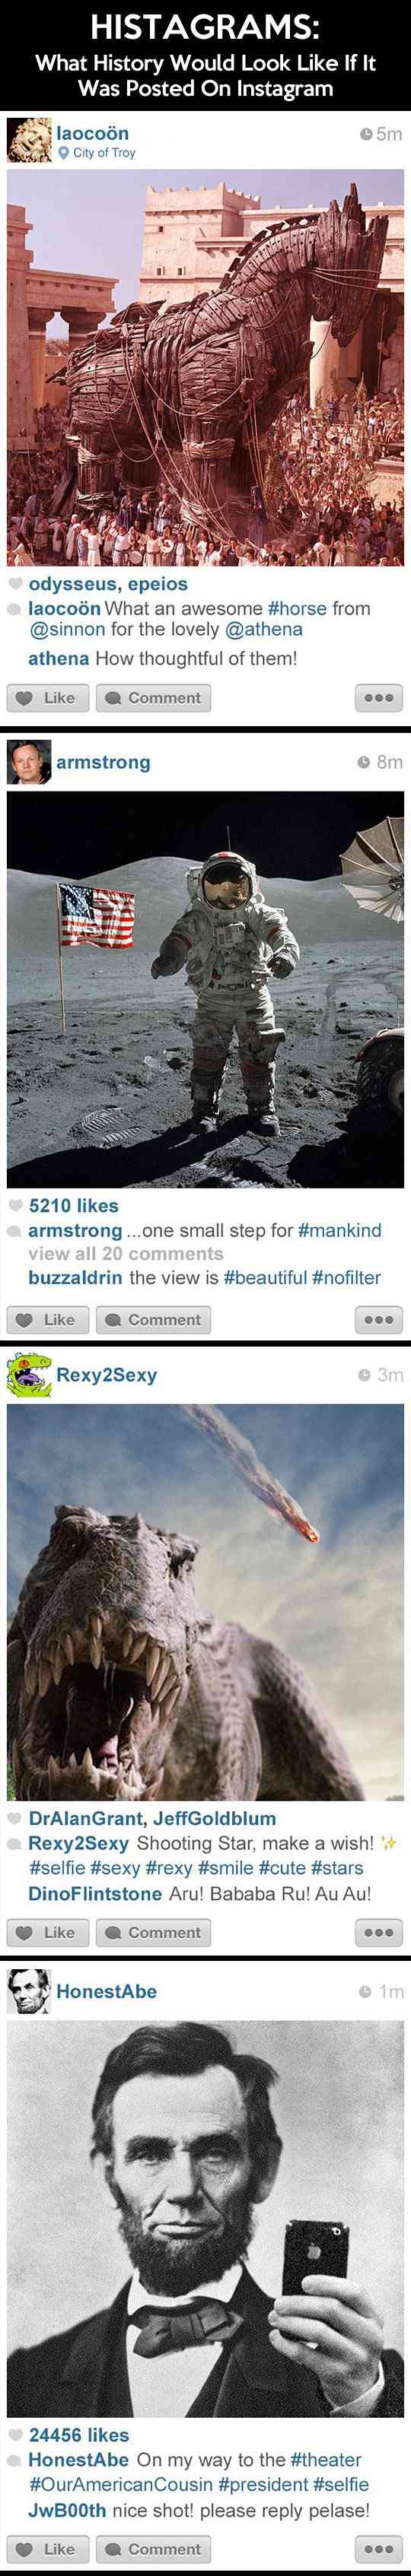The image size is (411, 2576).
Task: Open more options on HonestAbe's post
Action: 379,2549
